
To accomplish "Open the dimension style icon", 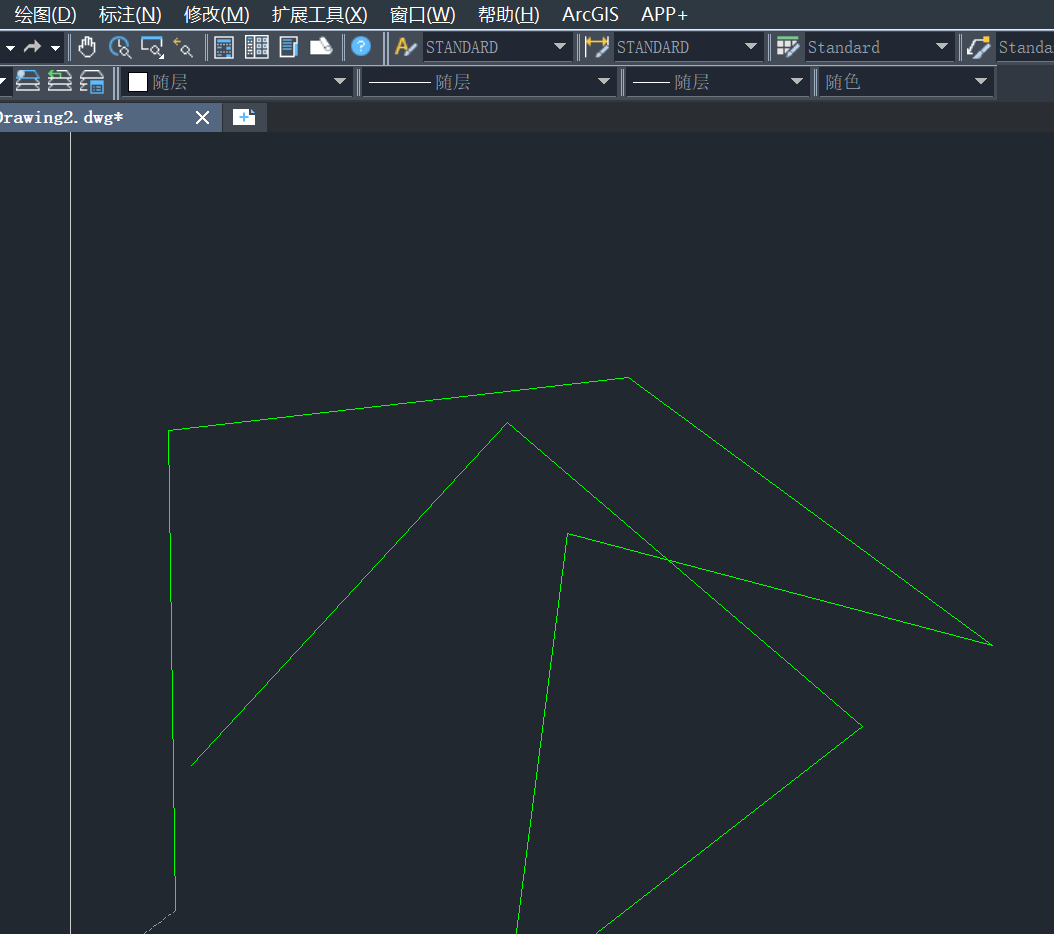I will pyautogui.click(x=597, y=47).
